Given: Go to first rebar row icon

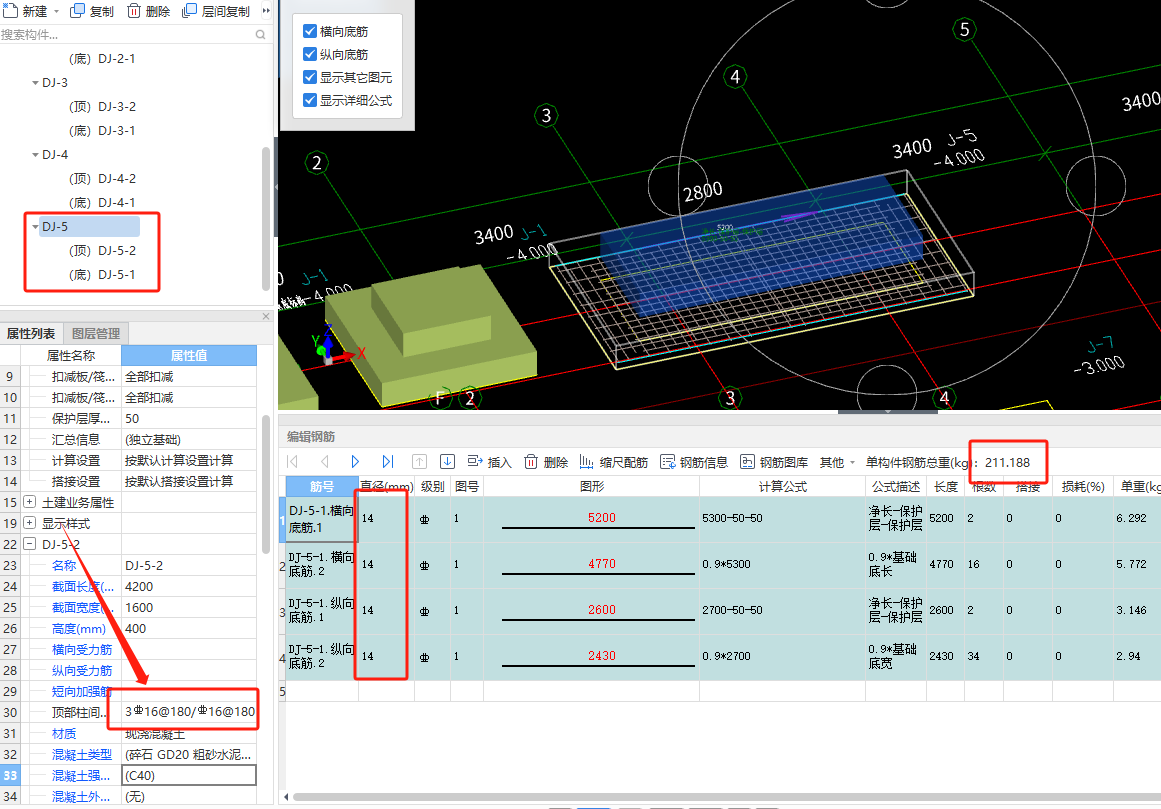Looking at the screenshot, I should pyautogui.click(x=292, y=462).
